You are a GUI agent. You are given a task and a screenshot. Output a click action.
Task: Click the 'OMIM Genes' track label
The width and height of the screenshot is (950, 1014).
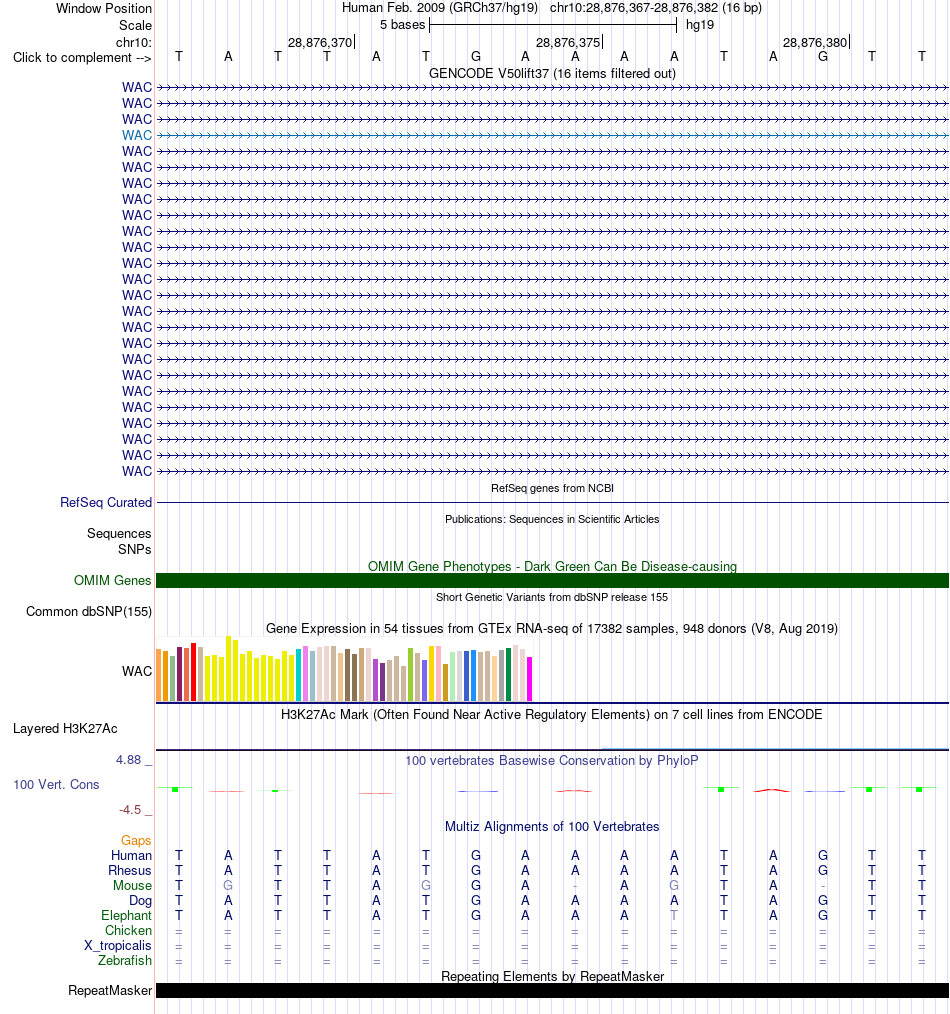pyautogui.click(x=113, y=581)
